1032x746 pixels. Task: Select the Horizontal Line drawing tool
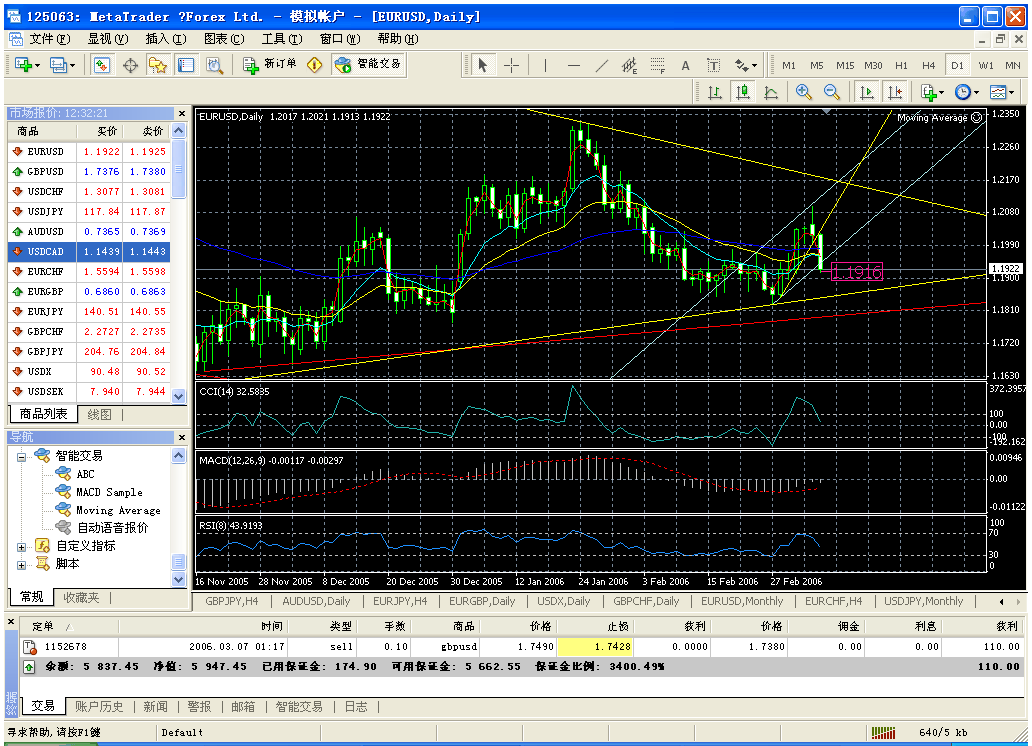tap(574, 65)
